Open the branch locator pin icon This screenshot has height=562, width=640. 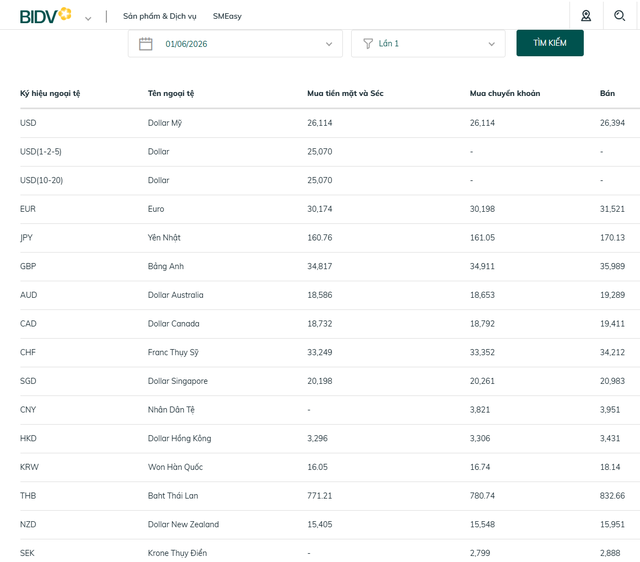[586, 16]
